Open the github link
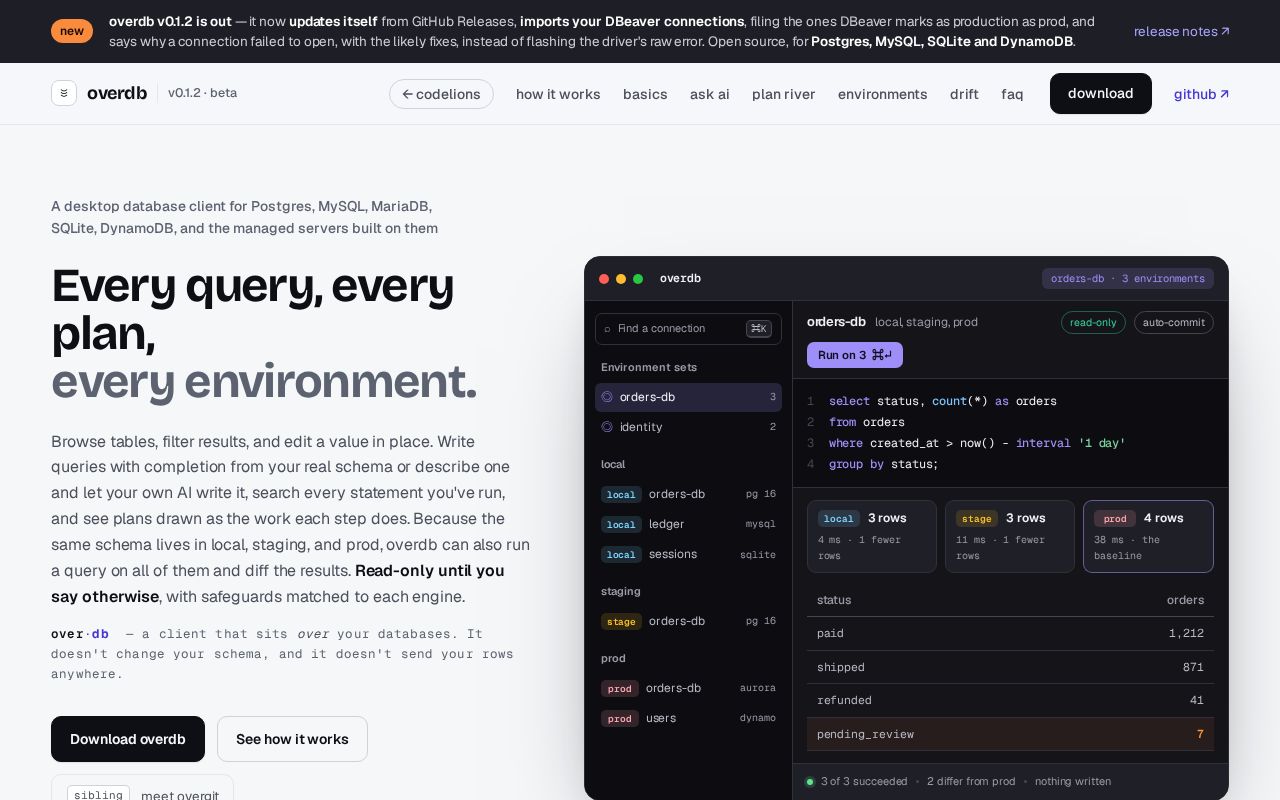The image size is (1280, 800). pyautogui.click(x=1202, y=94)
